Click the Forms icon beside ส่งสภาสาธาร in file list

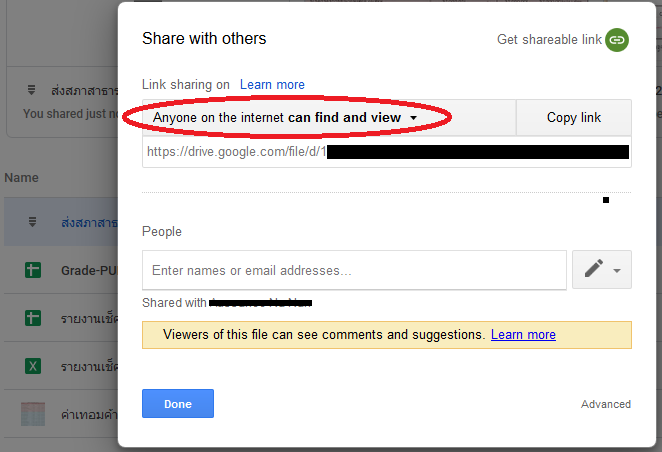[32, 221]
